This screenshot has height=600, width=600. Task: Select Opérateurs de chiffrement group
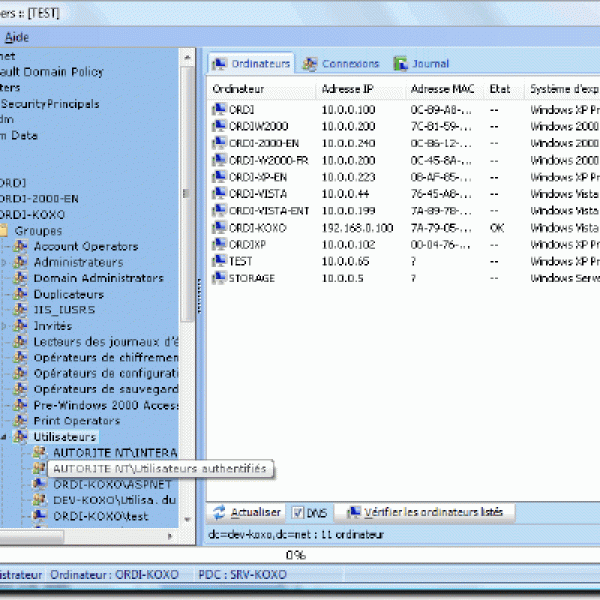(x=106, y=357)
